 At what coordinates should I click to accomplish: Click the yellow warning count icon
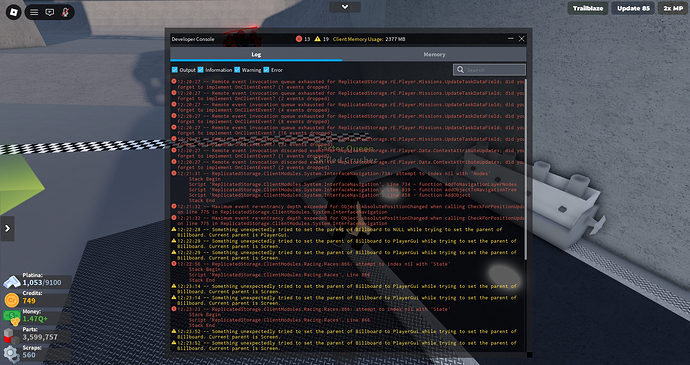coord(317,39)
